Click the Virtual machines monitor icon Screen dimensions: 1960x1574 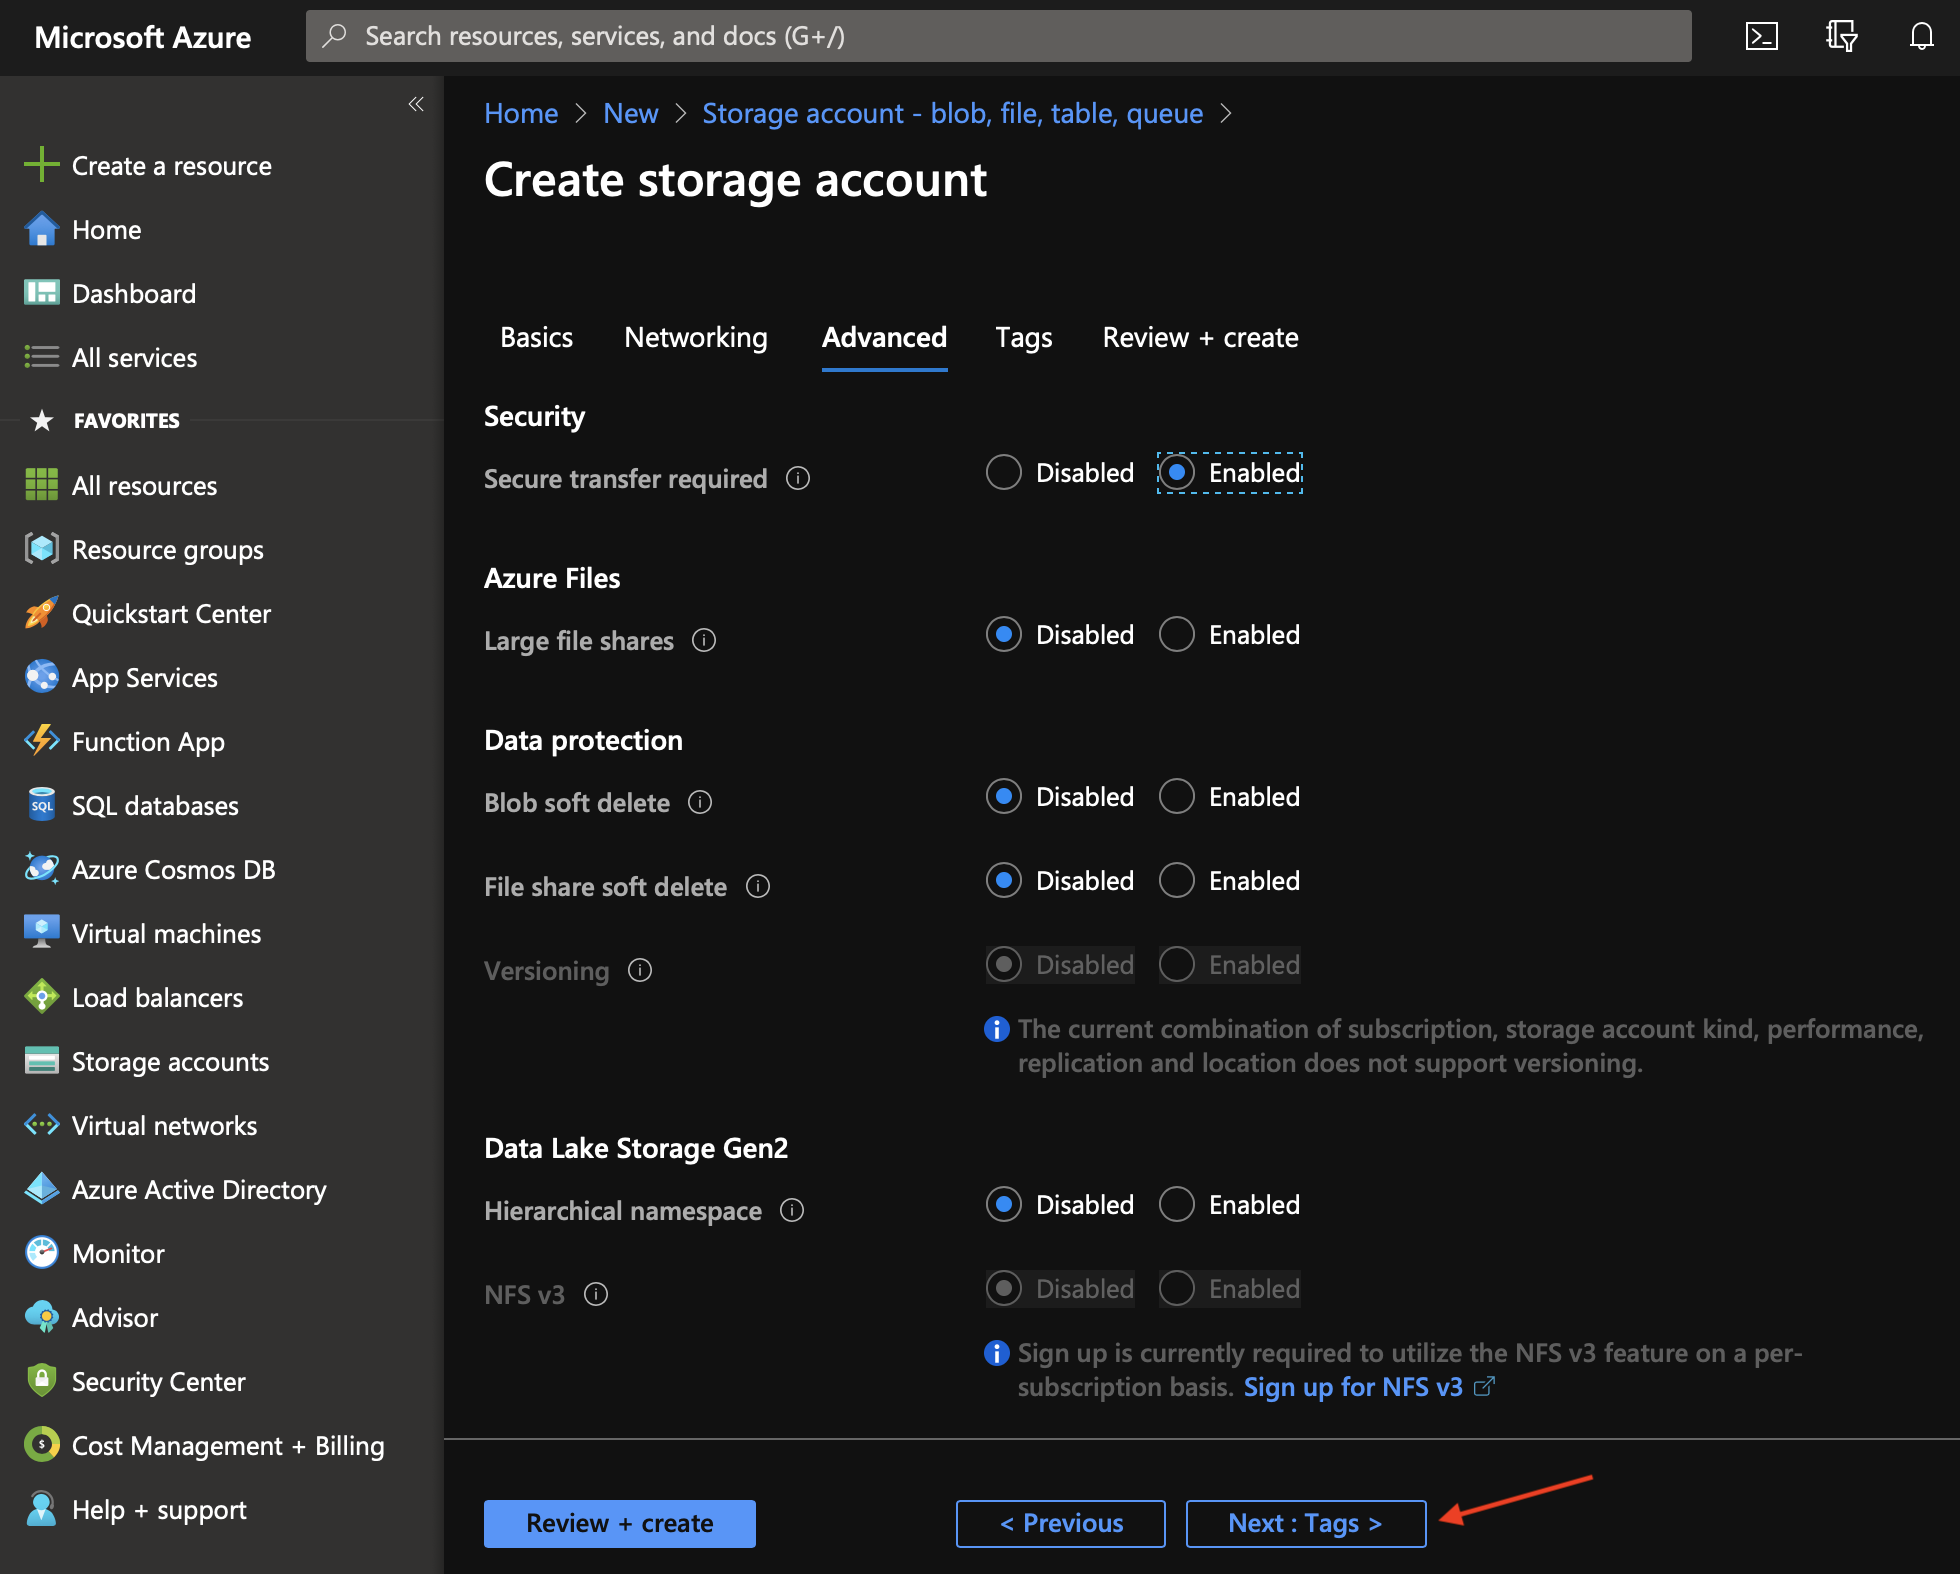pyautogui.click(x=41, y=933)
